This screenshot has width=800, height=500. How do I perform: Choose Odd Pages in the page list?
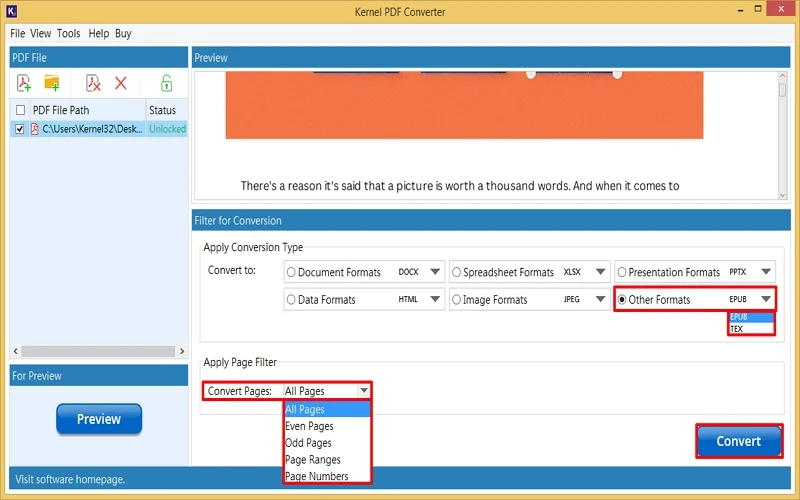(x=327, y=443)
